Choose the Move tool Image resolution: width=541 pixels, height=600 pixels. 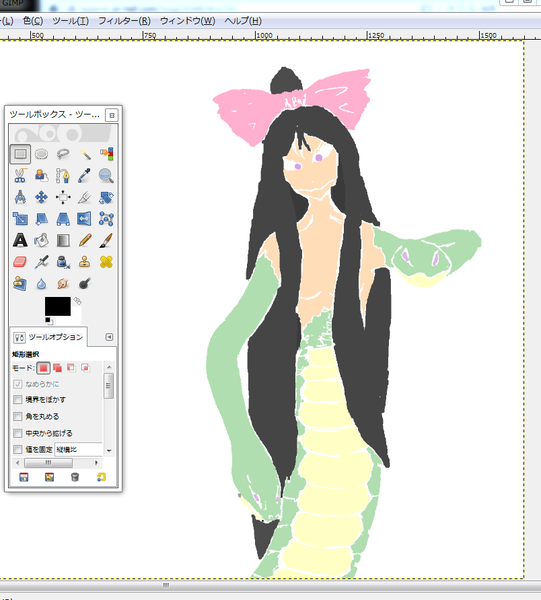tap(41, 197)
